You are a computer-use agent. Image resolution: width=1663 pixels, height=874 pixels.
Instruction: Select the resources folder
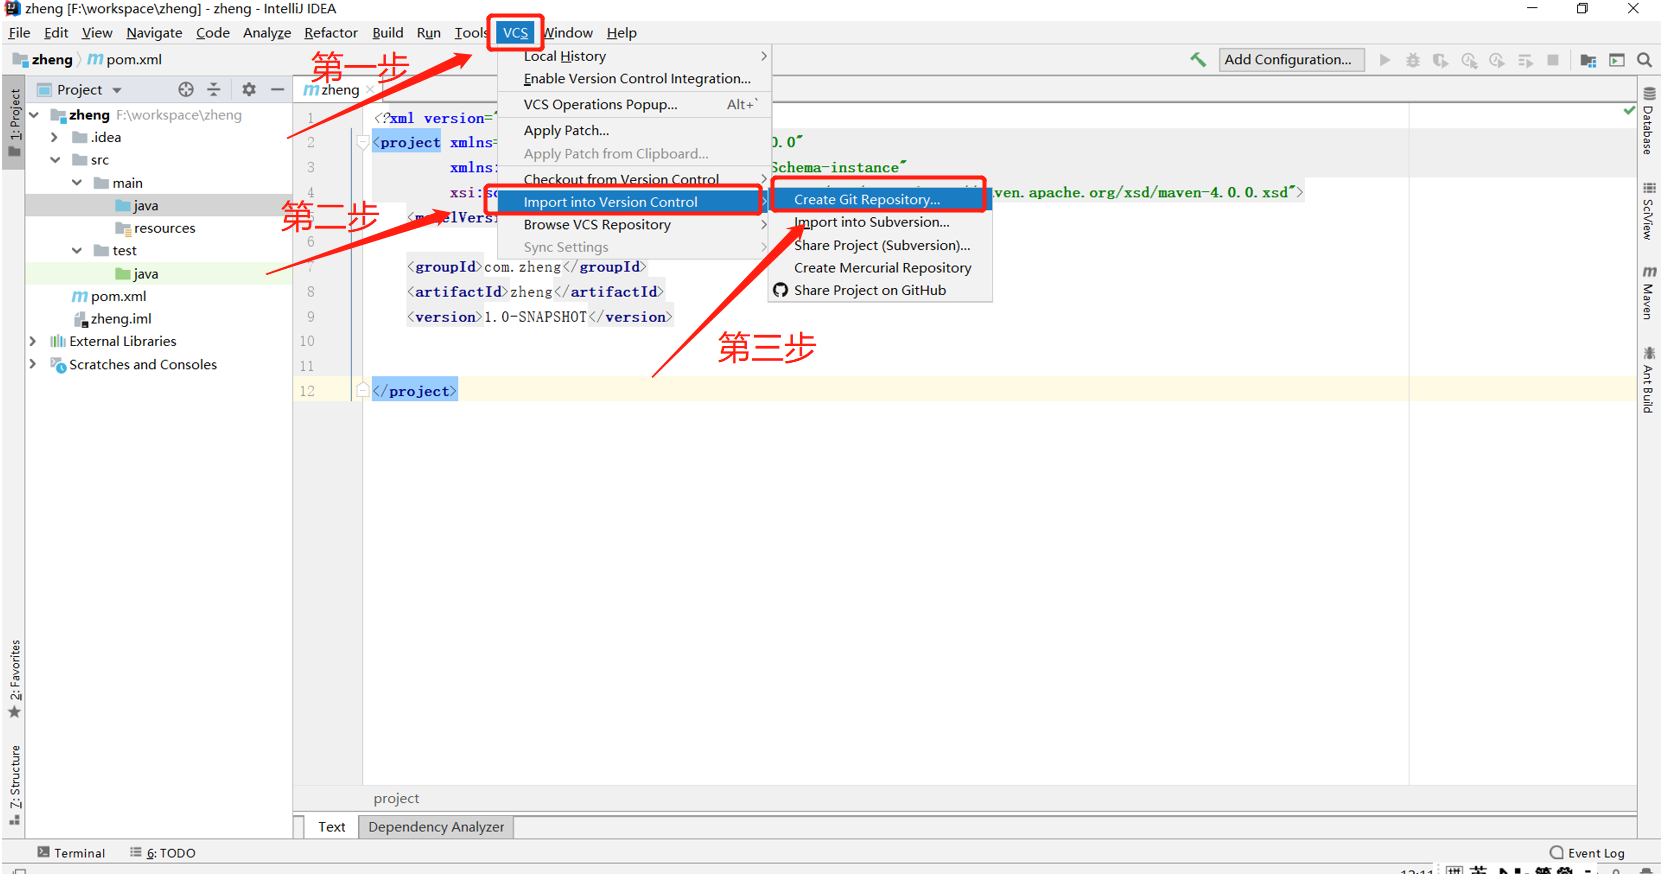[164, 229]
